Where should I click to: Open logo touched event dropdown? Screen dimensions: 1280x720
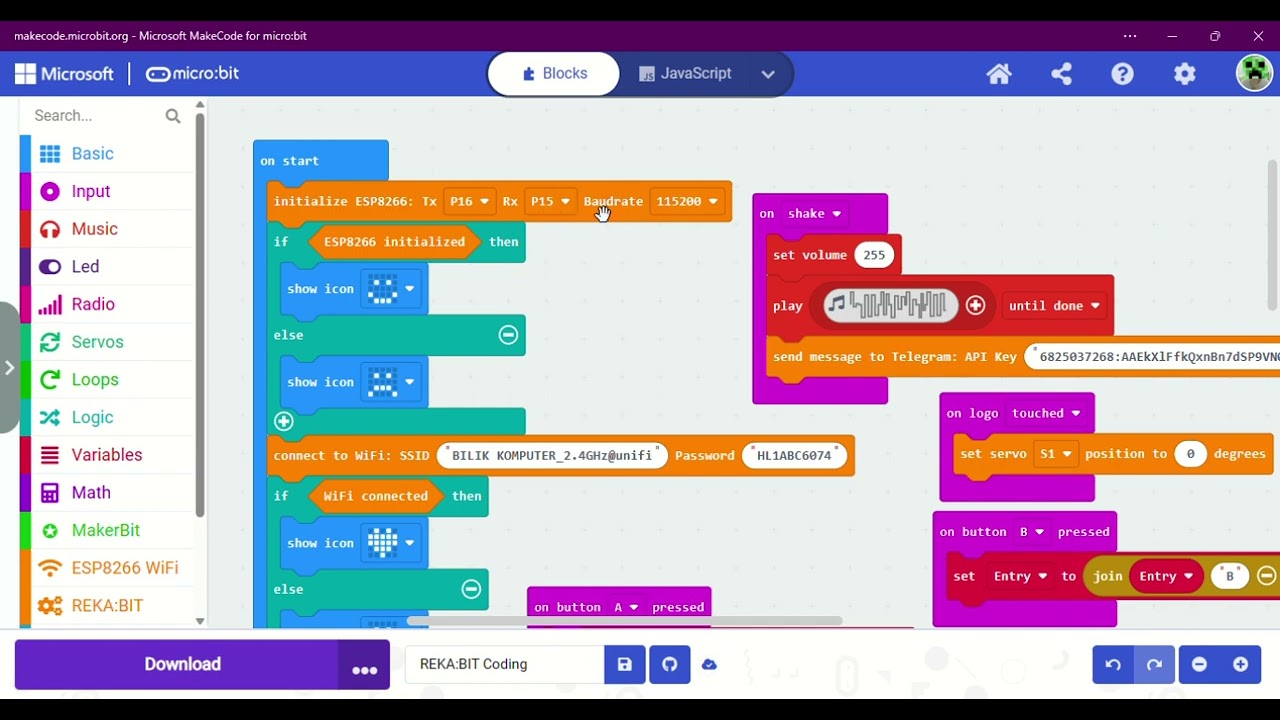pos(1046,413)
